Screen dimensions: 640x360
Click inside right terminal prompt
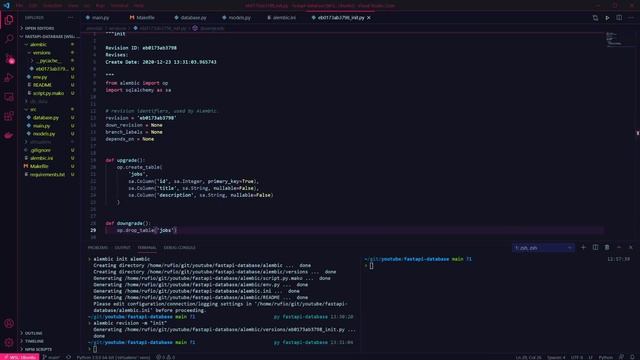[372, 266]
